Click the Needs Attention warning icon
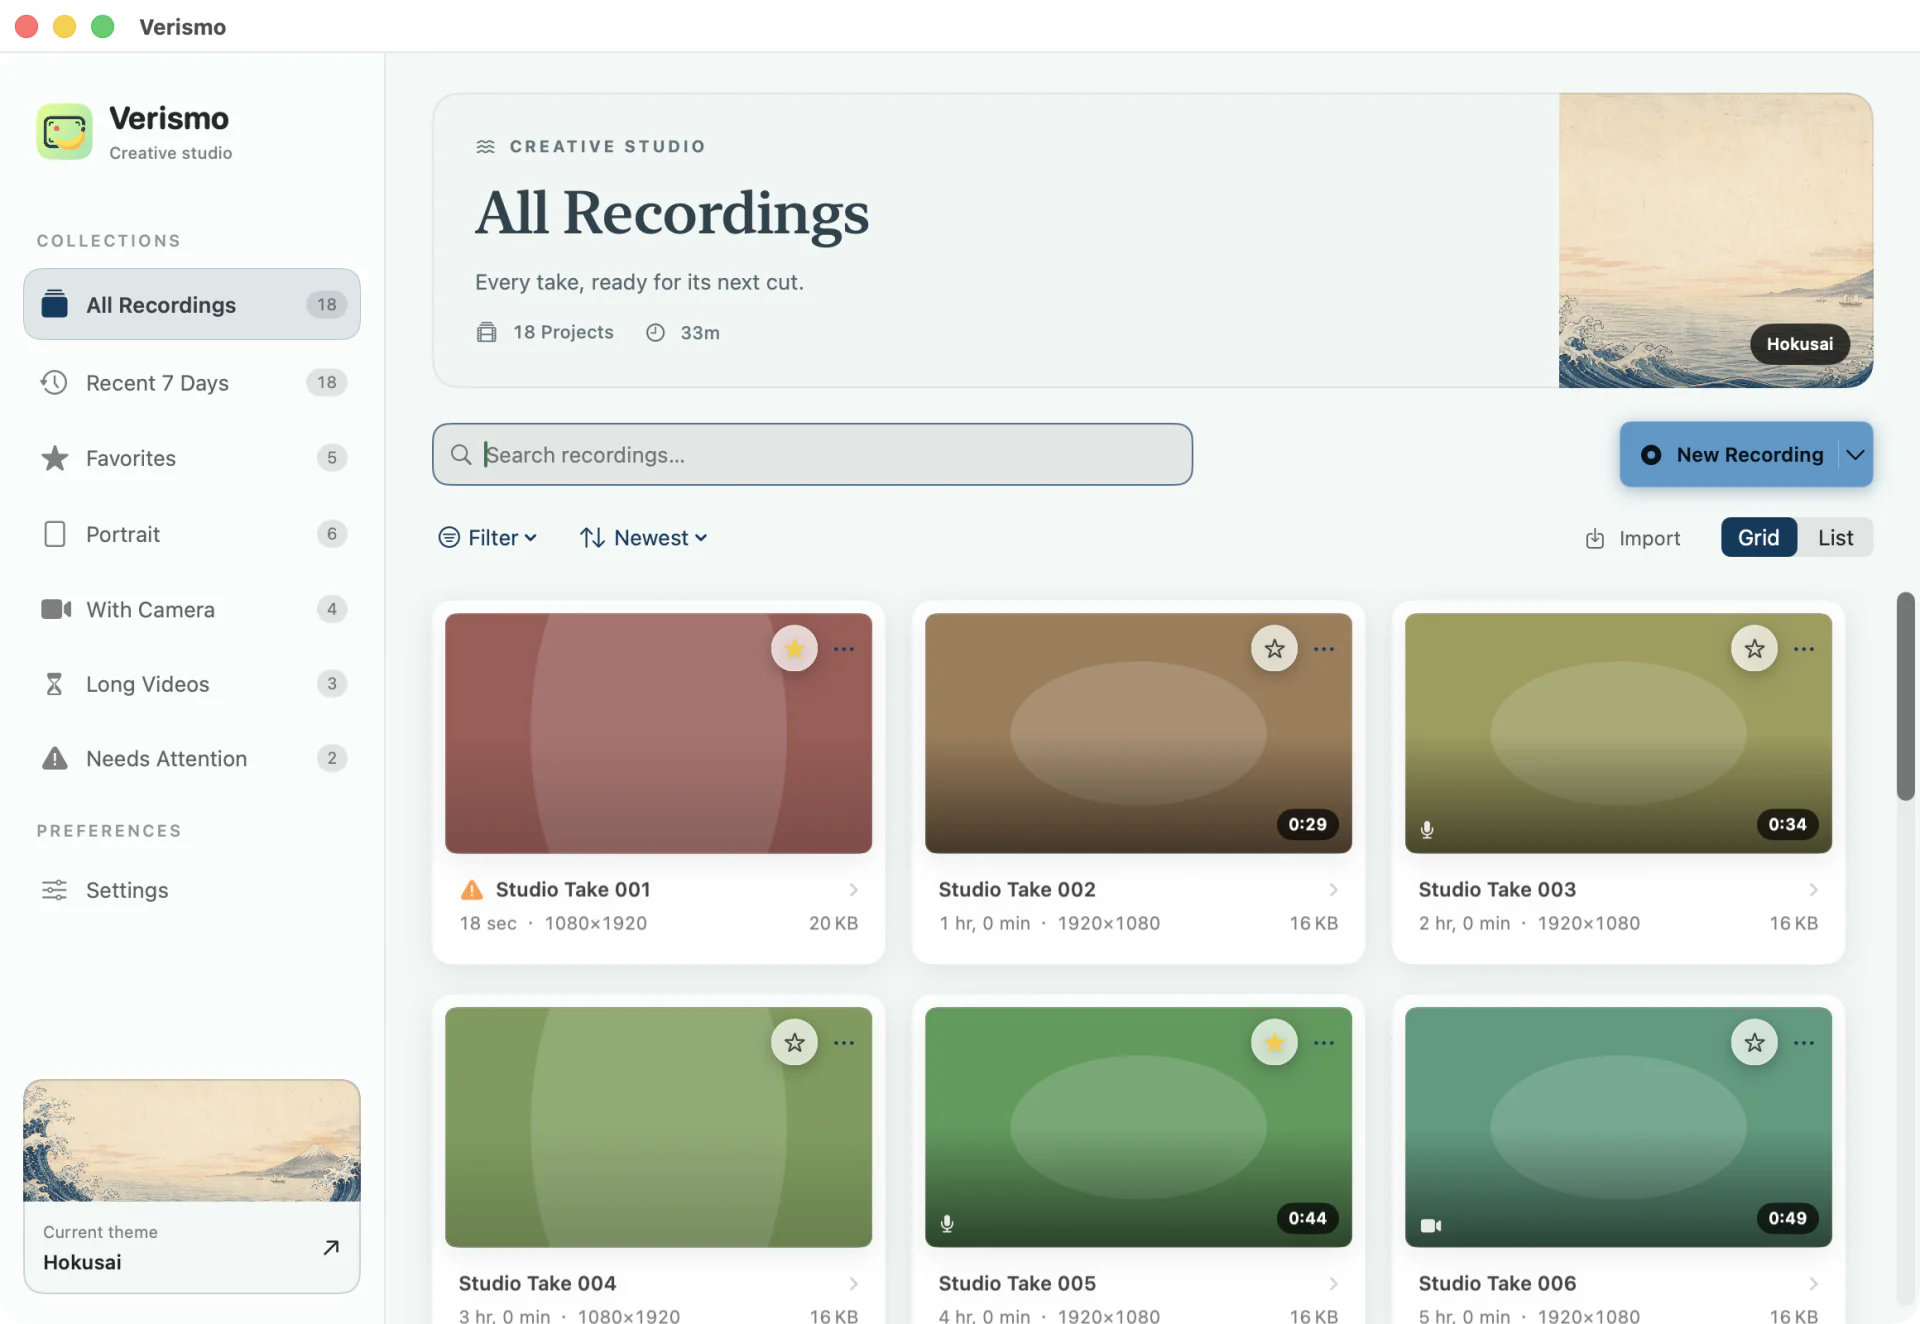Screen dimensions: 1920x1324 click(55, 758)
